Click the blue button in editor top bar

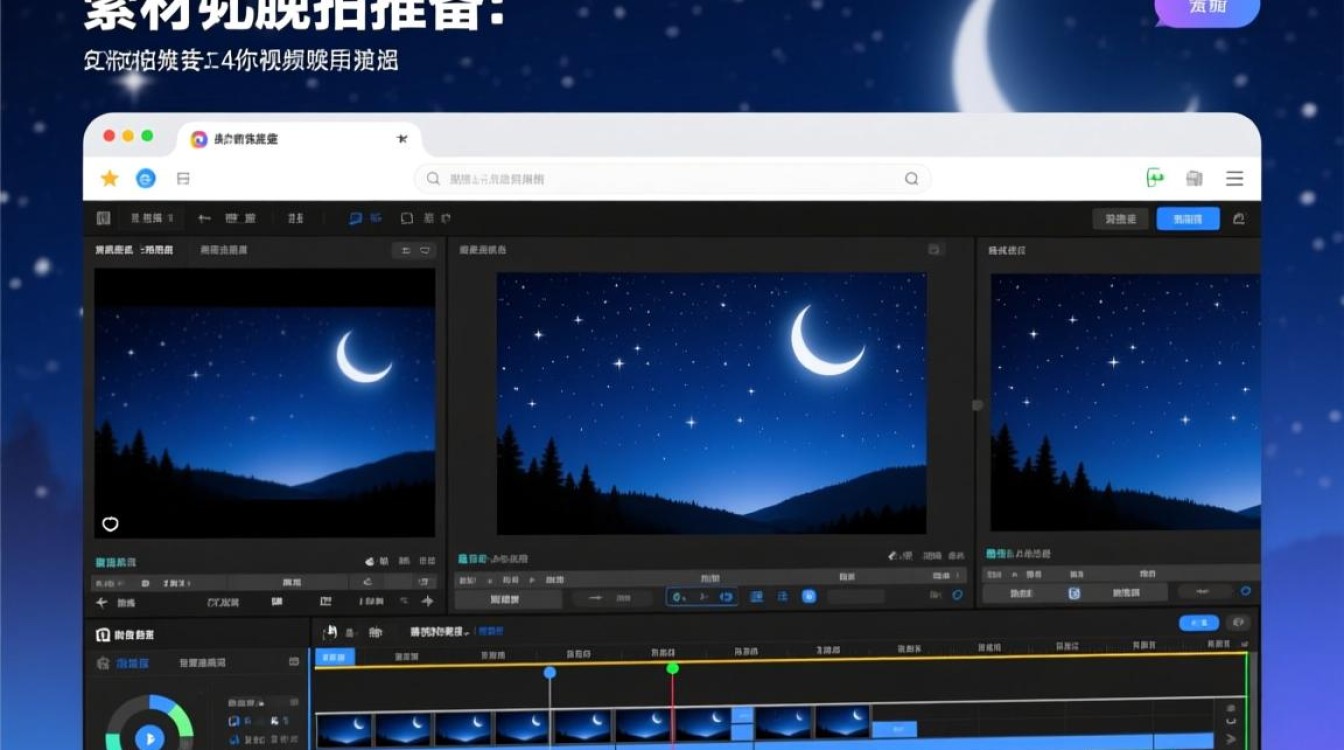(1188, 218)
